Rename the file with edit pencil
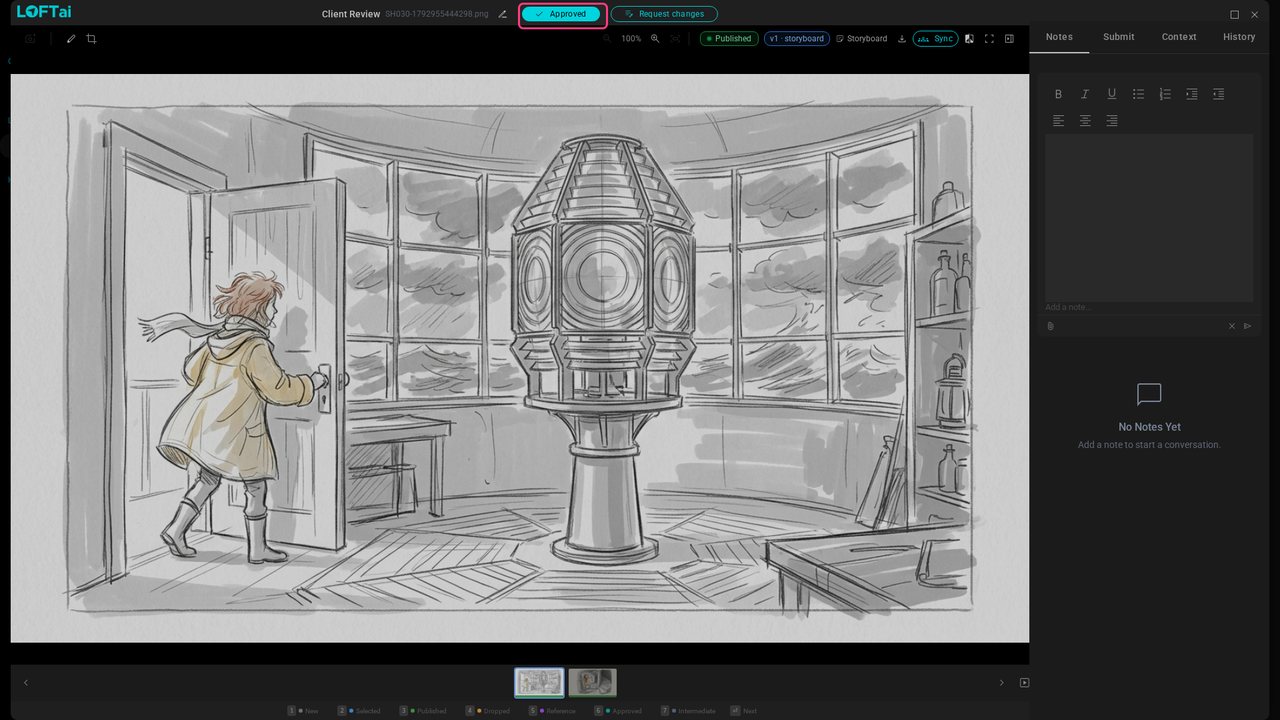1280x720 pixels. (503, 14)
